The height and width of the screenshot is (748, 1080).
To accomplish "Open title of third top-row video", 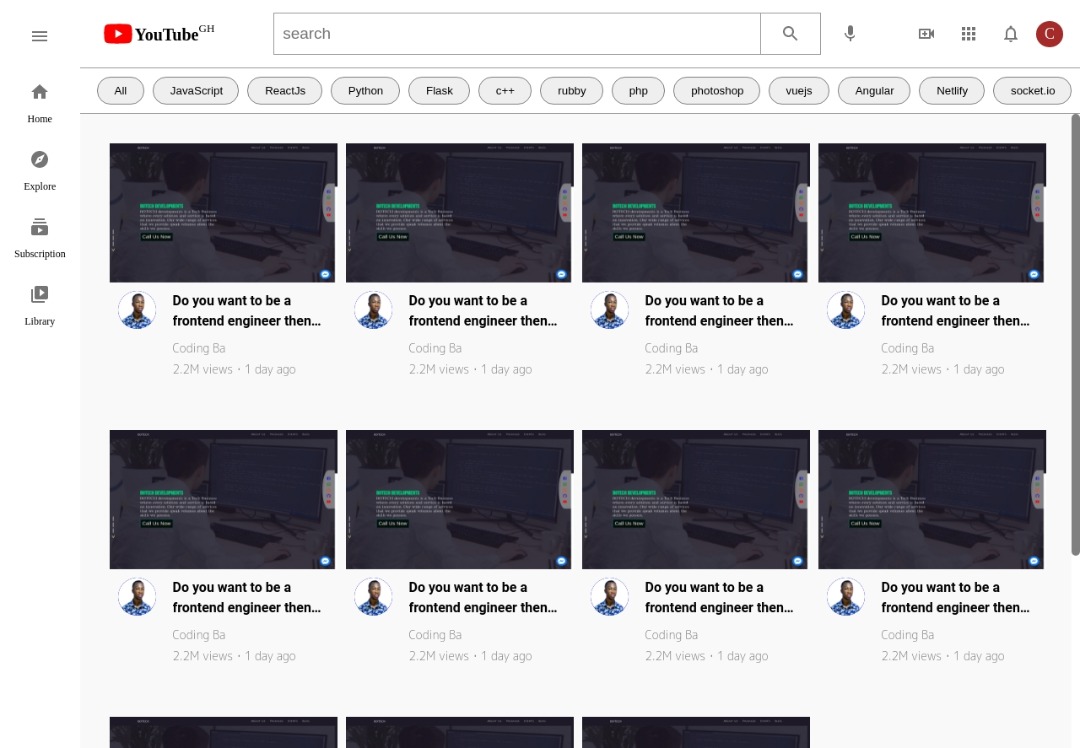I will point(719,311).
